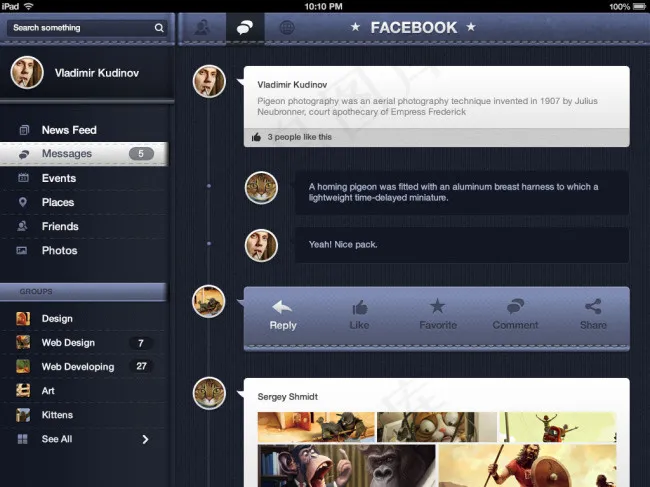650x487 pixels.
Task: Open the Kittens group
Action: (x=85, y=415)
